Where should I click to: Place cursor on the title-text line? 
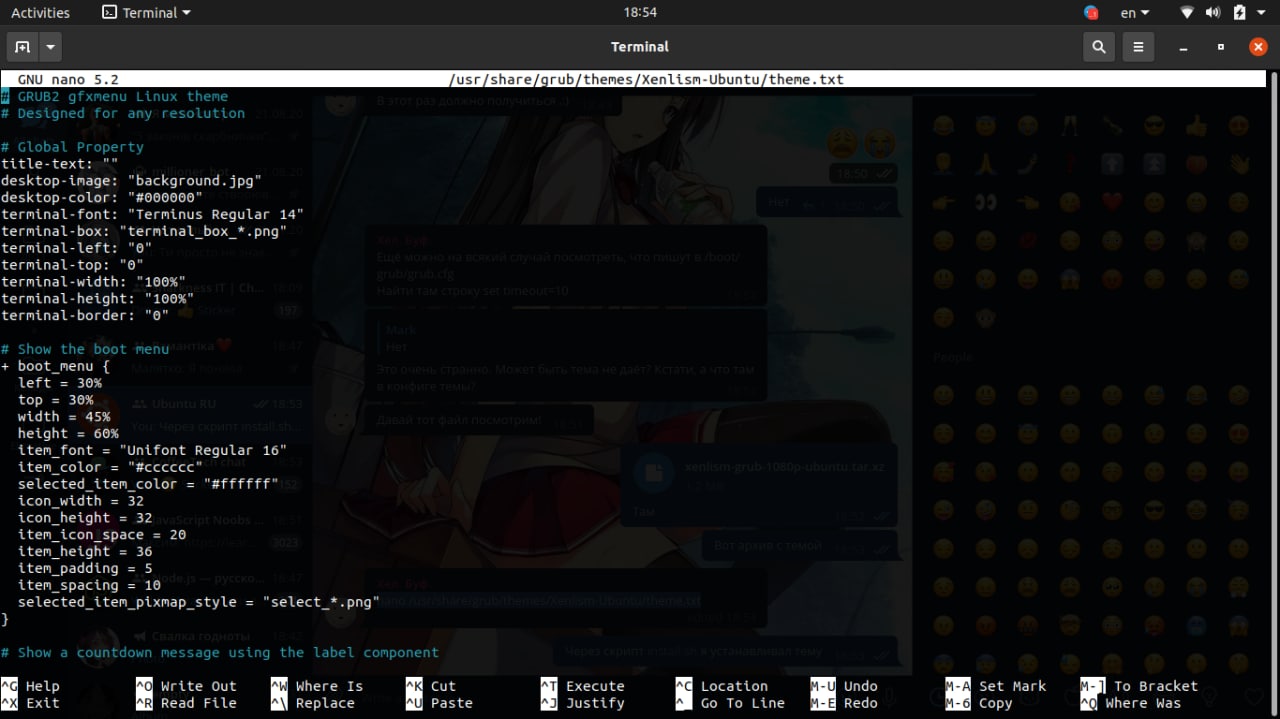(x=60, y=164)
